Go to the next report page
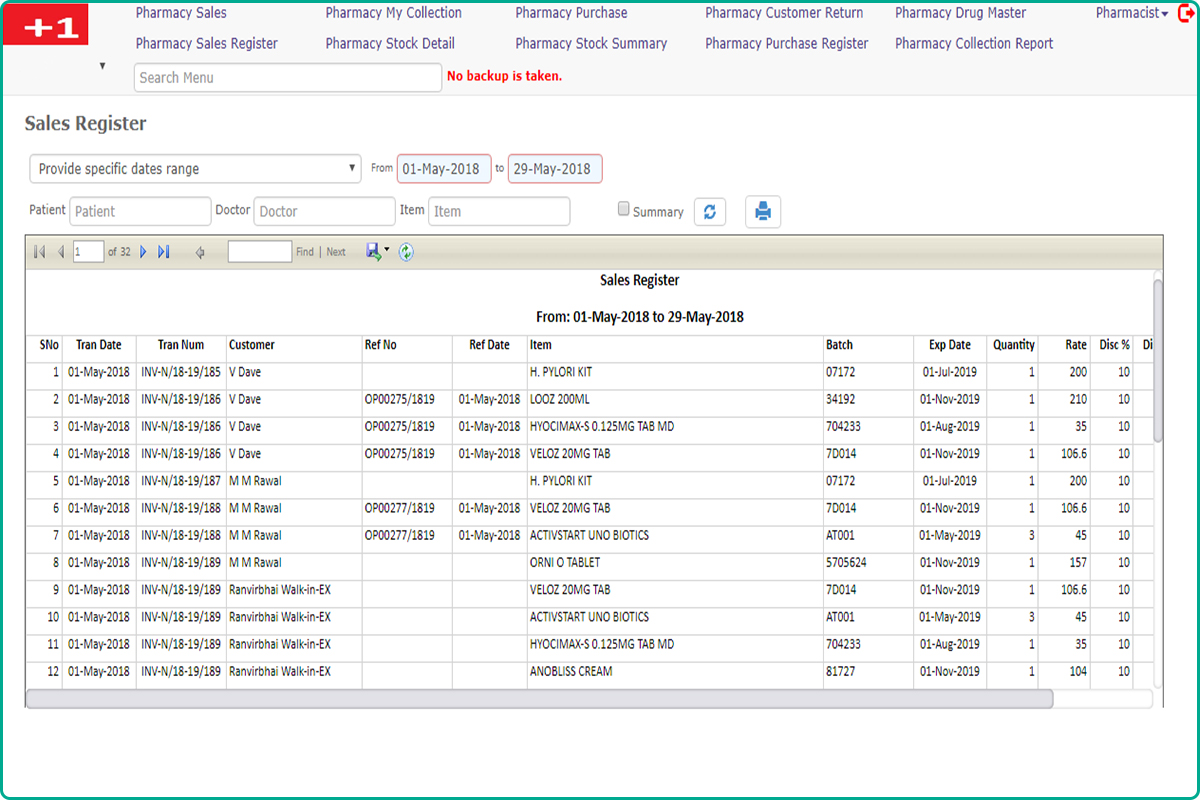1200x800 pixels. 143,252
